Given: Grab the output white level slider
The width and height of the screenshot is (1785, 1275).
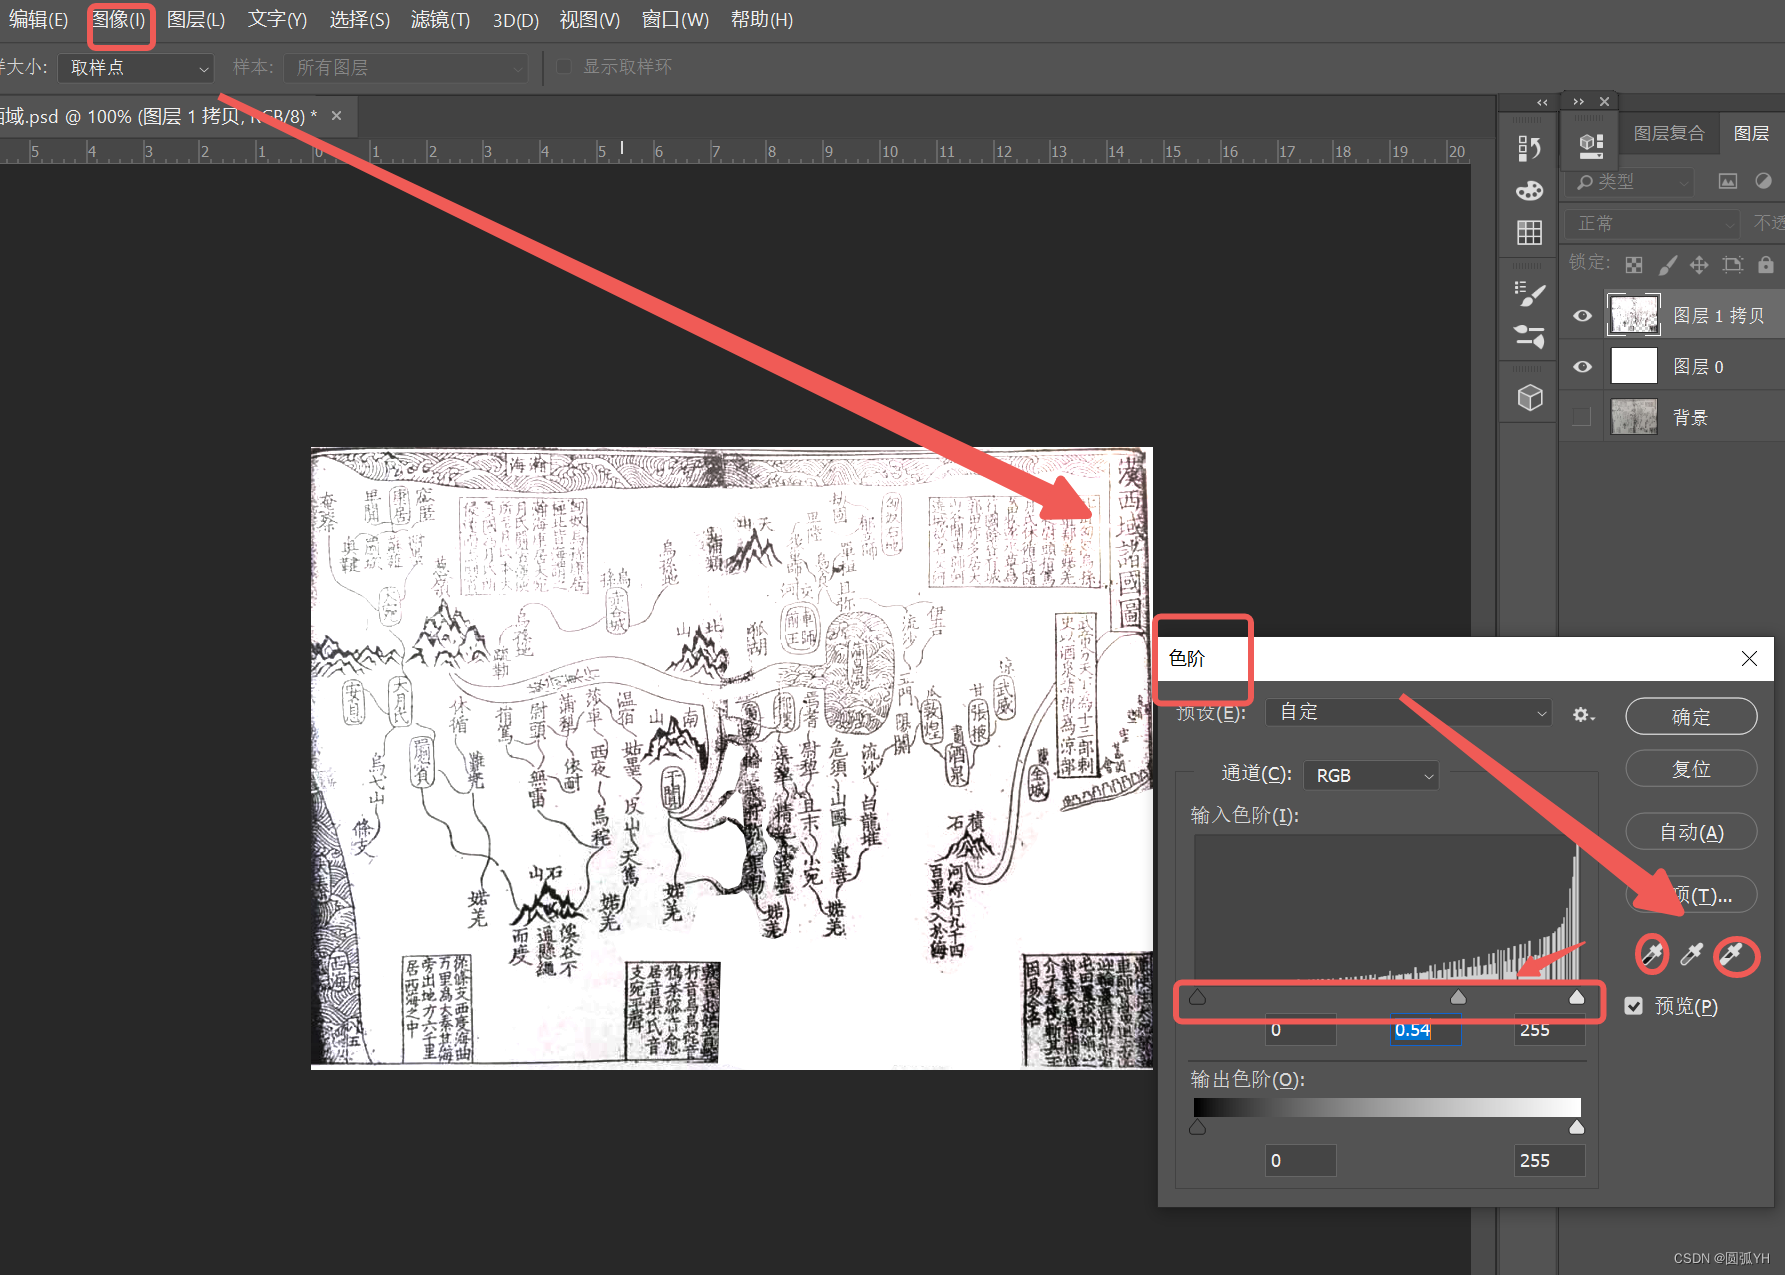Looking at the screenshot, I should [x=1577, y=1127].
